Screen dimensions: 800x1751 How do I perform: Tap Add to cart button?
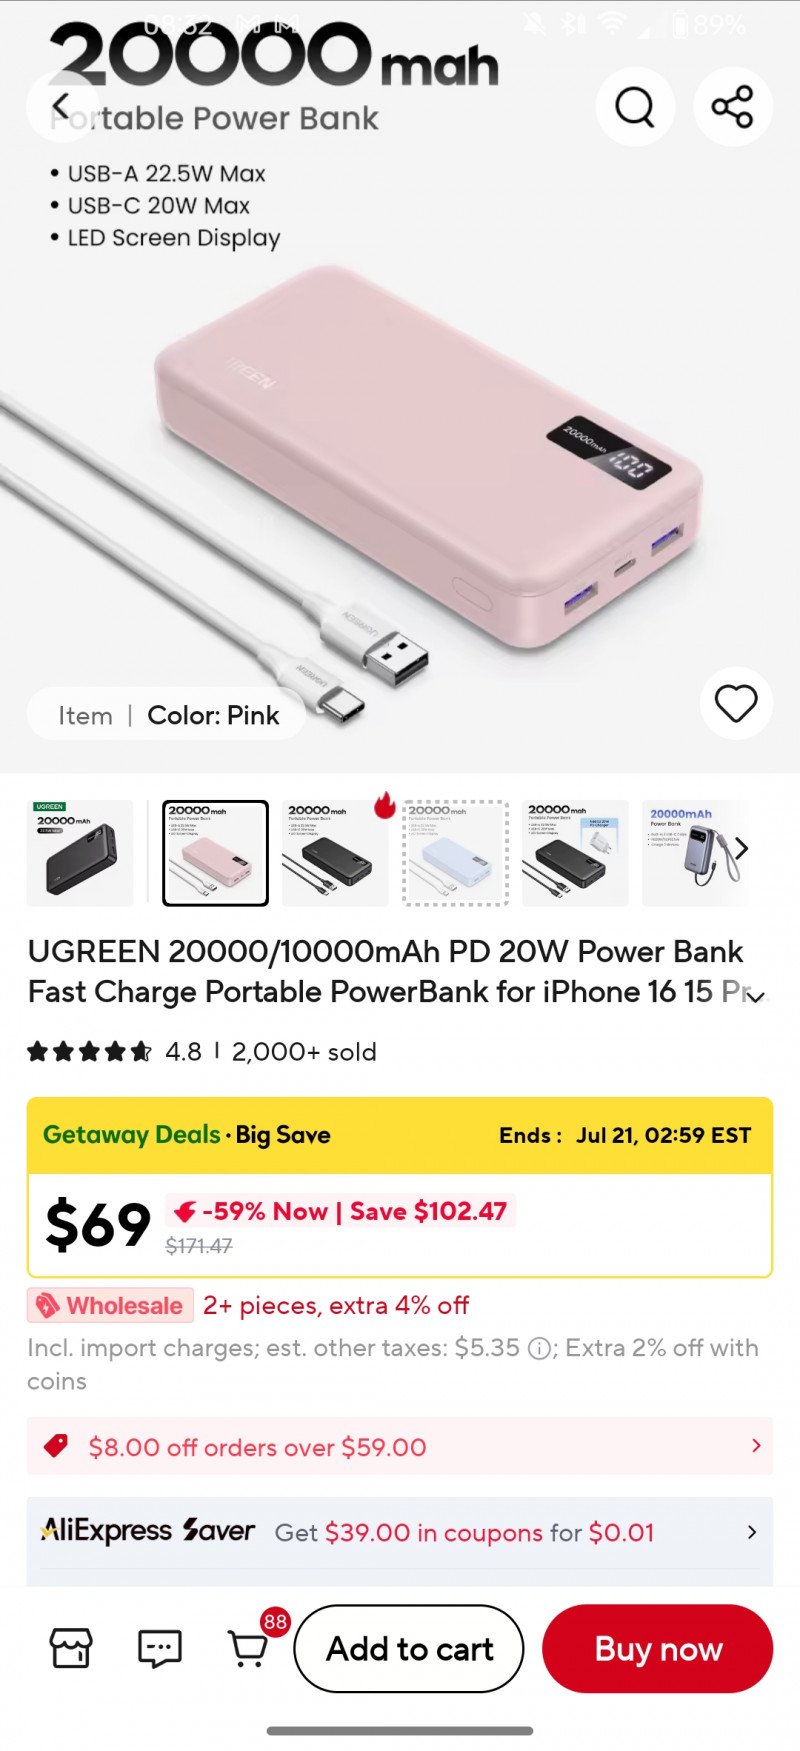pyautogui.click(x=409, y=1649)
